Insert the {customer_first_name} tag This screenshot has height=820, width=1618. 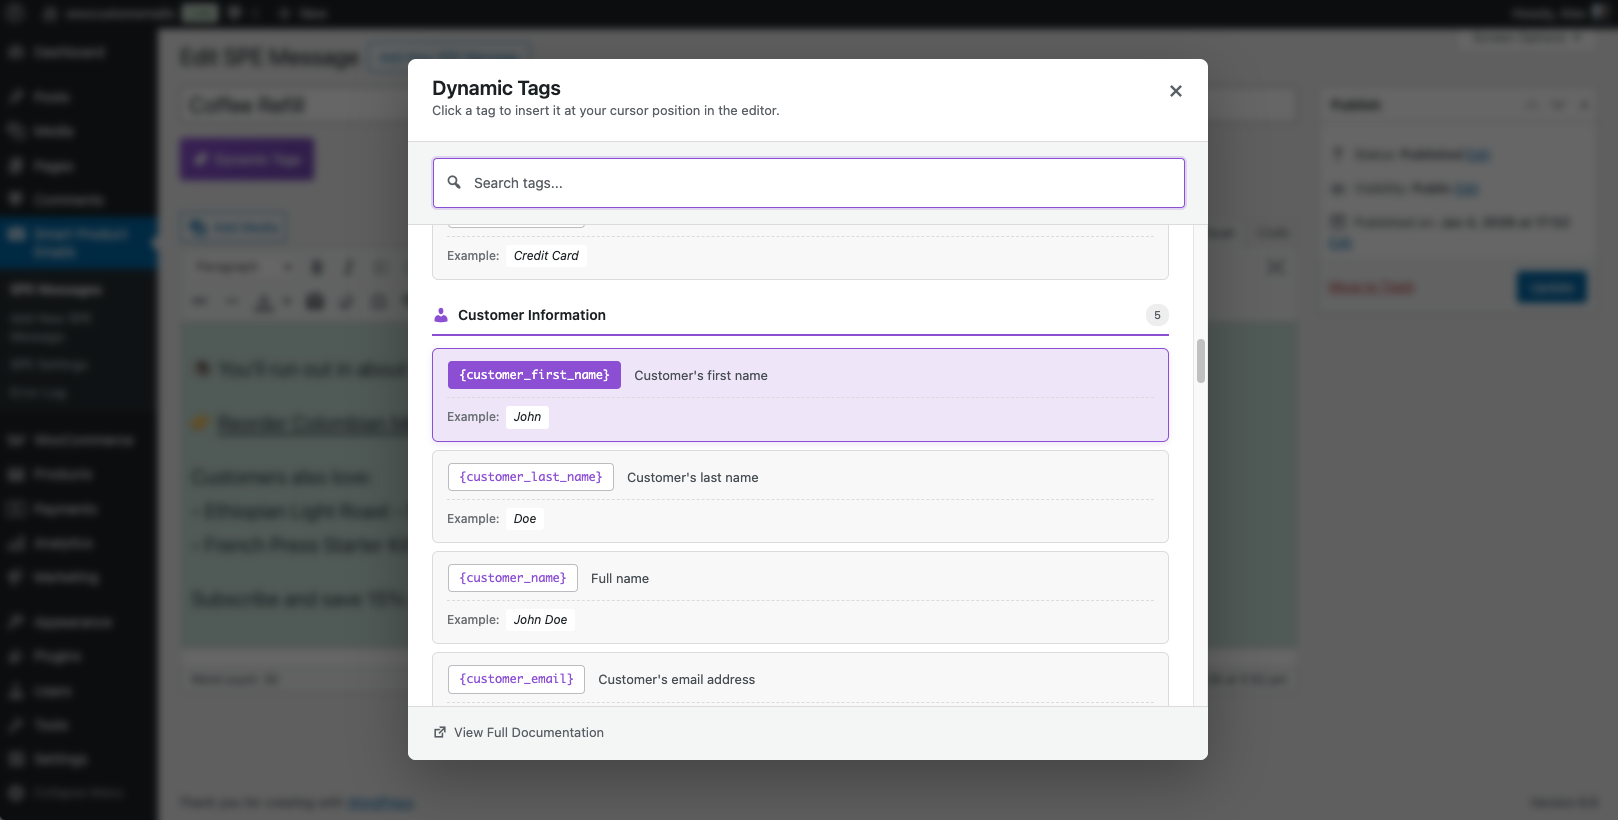point(534,375)
